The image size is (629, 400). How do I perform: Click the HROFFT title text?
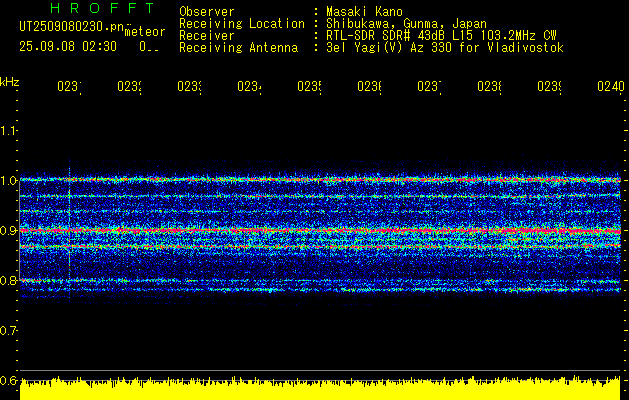coord(102,8)
